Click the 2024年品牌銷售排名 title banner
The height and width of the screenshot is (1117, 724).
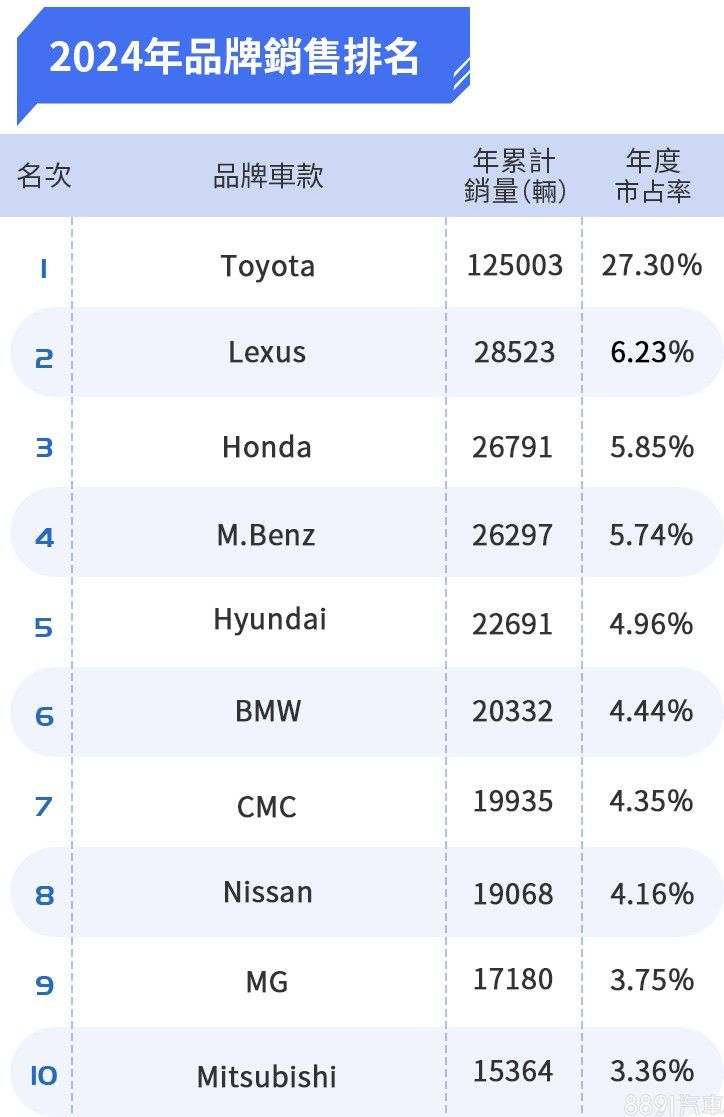tap(235, 57)
